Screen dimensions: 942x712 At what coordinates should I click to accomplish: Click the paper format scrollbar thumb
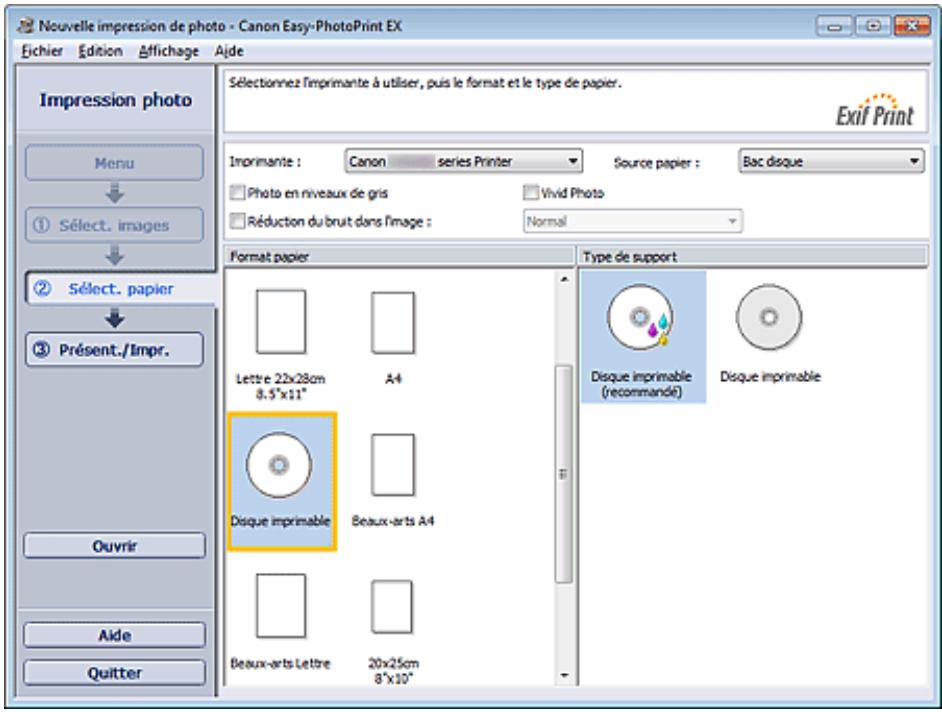(564, 474)
